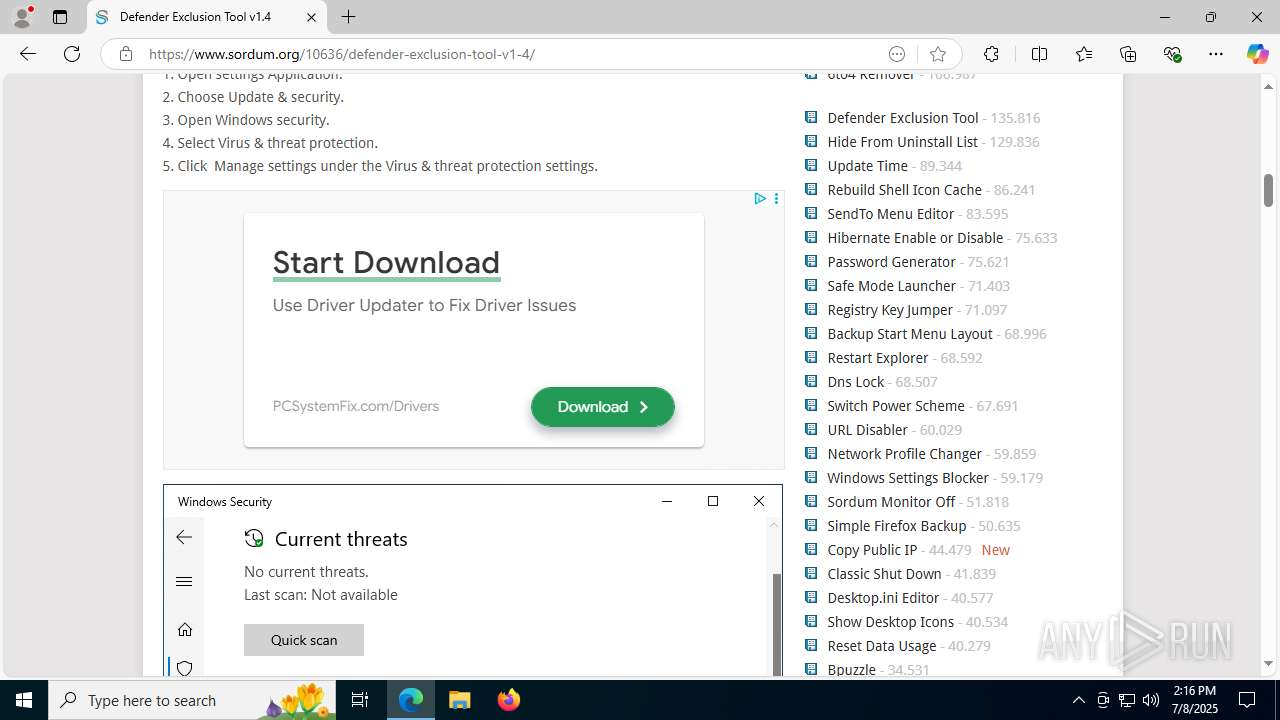The width and height of the screenshot is (1280, 720).
Task: Open the browser profile icon
Action: [22, 17]
